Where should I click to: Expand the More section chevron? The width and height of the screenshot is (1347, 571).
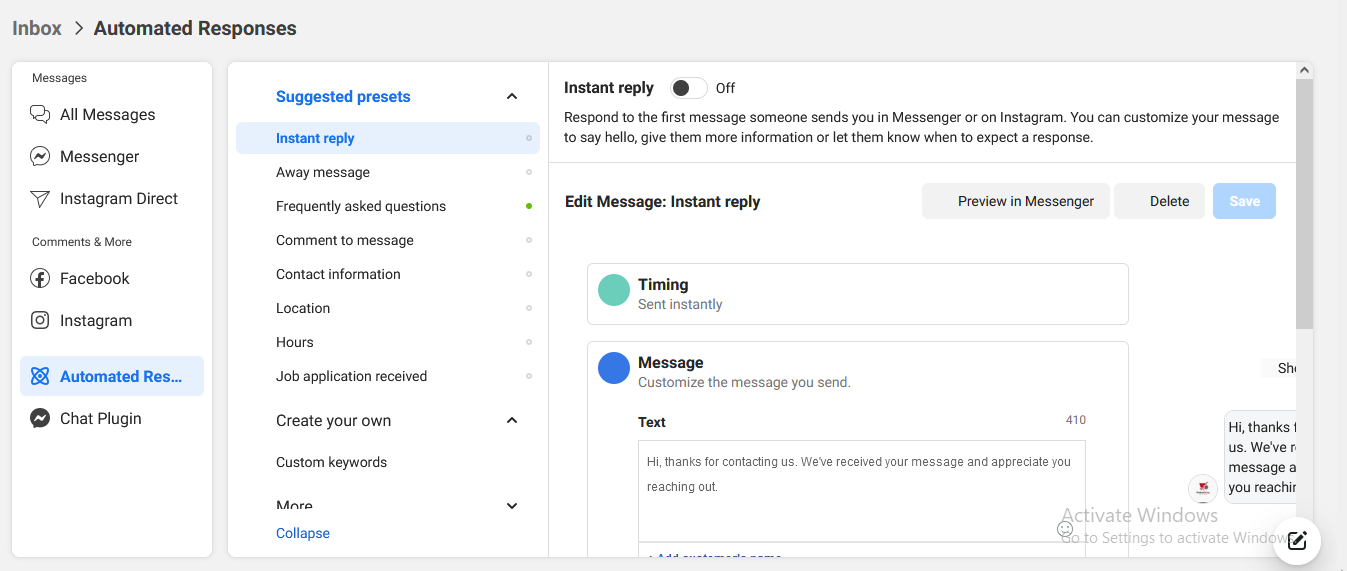pyautogui.click(x=512, y=506)
